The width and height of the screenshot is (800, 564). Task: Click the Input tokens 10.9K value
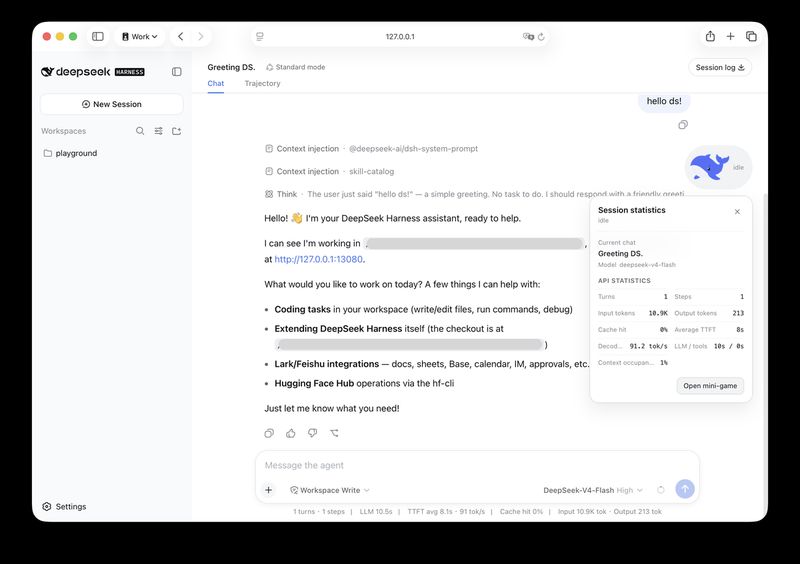pyautogui.click(x=658, y=313)
